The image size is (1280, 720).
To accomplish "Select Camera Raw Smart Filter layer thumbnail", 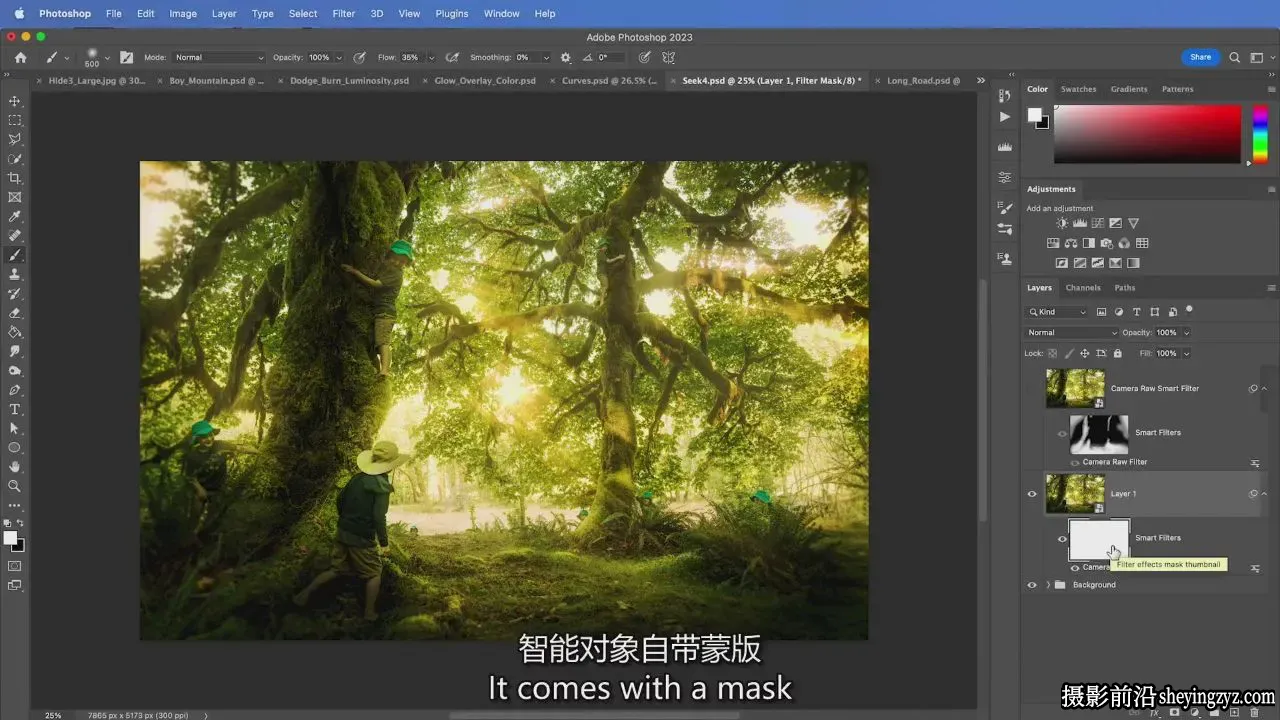I will coord(1075,388).
